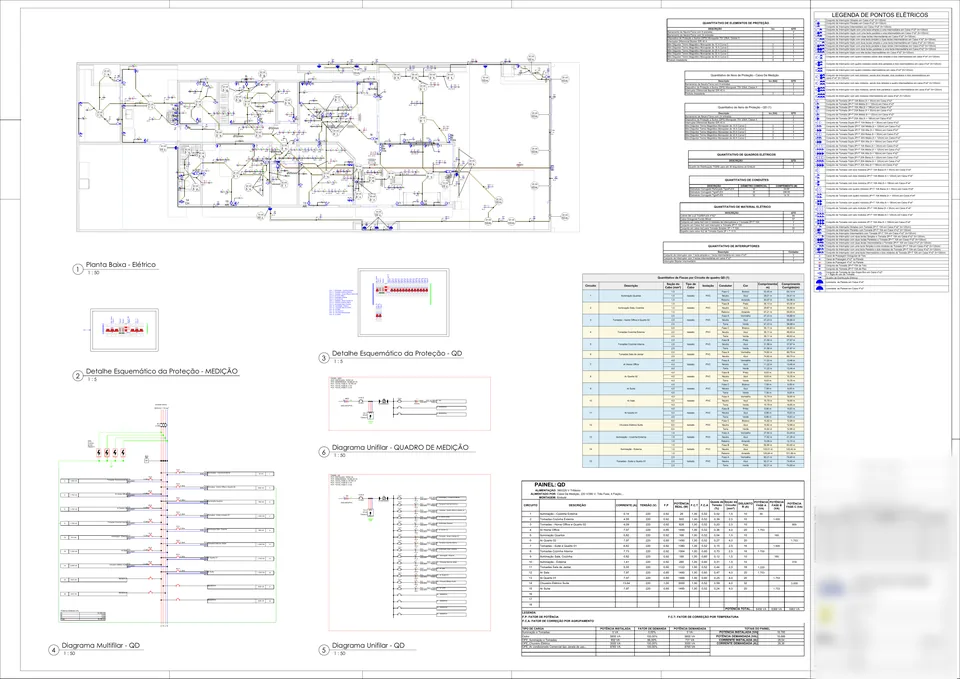Click the '1 : 5' scale under Proteção - MEDIÇÃO
This screenshot has width=960, height=679.
92,380
